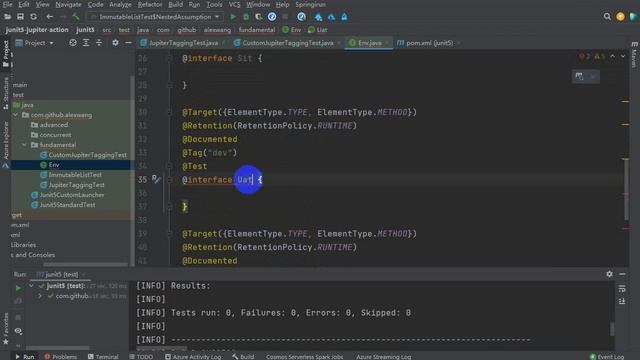Open run configuration dropdown ImmutableListTest$NestedAssumption
This screenshot has height=360, width=640.
point(156,17)
